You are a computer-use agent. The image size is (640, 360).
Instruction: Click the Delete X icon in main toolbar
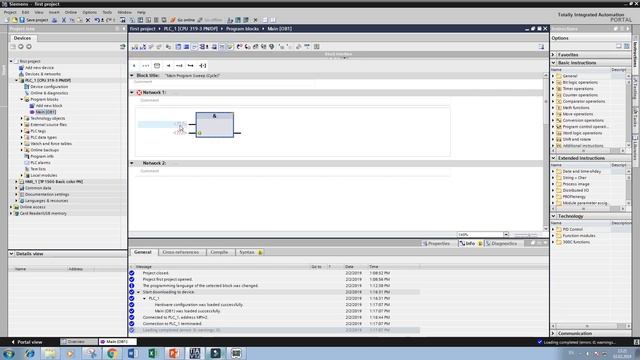pyautogui.click(x=88, y=20)
